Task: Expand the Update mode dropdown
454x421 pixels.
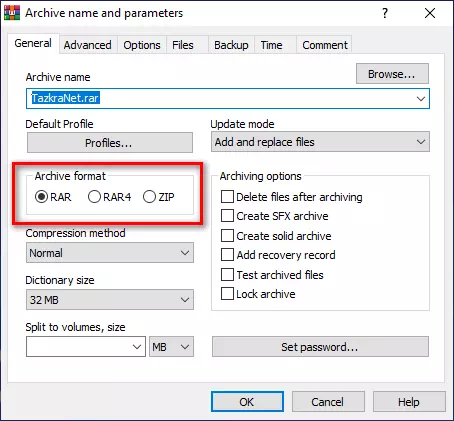Action: pos(320,142)
